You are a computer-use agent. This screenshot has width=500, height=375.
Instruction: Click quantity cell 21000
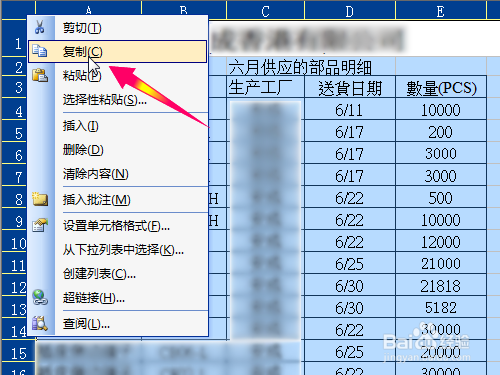[441, 263]
